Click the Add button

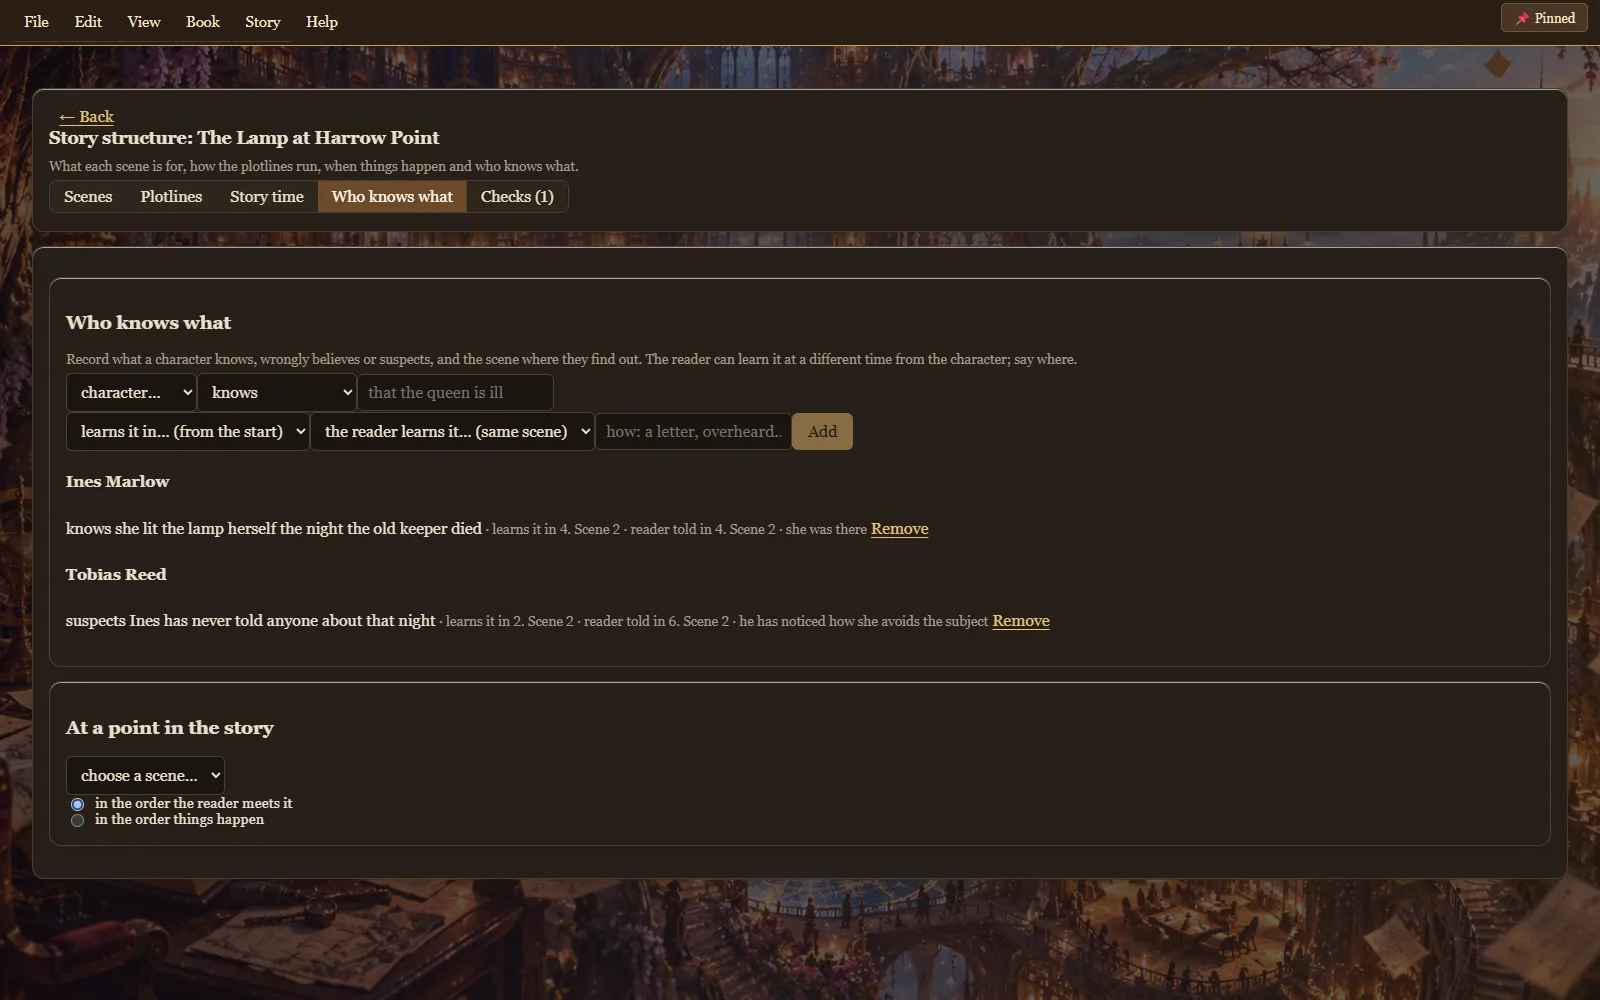tap(822, 432)
